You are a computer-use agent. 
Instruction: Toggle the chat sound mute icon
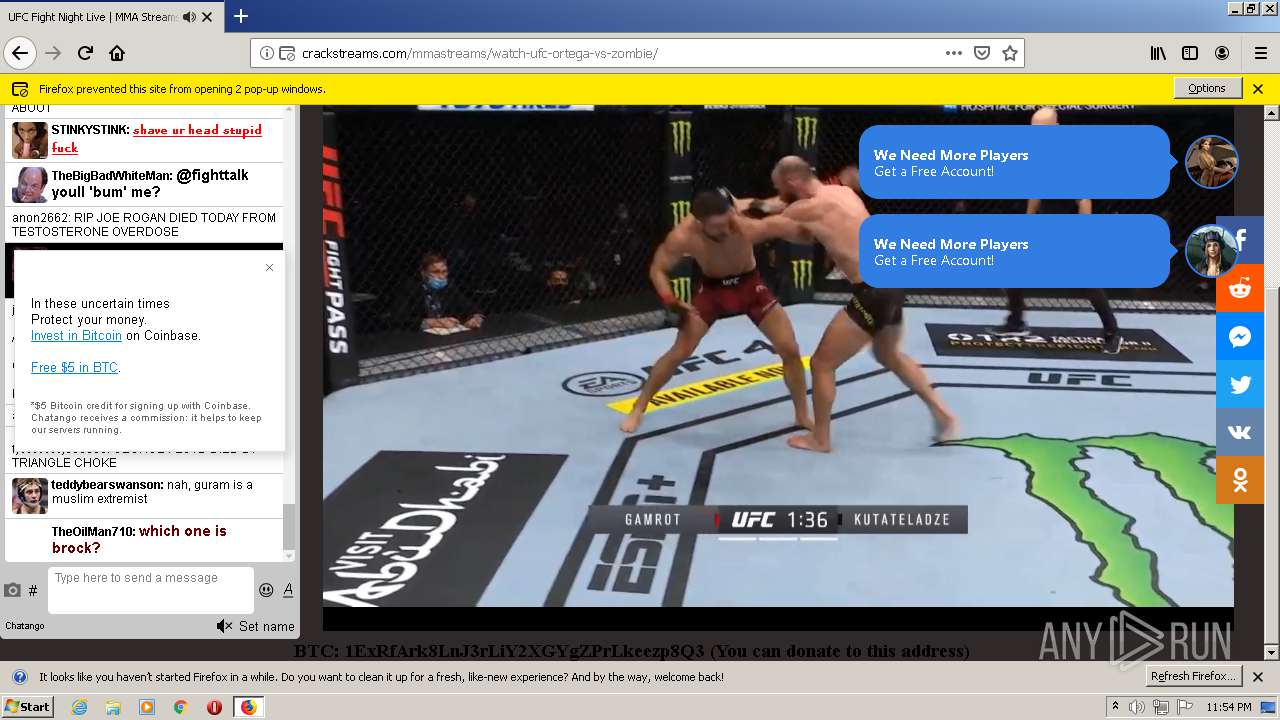tap(224, 626)
